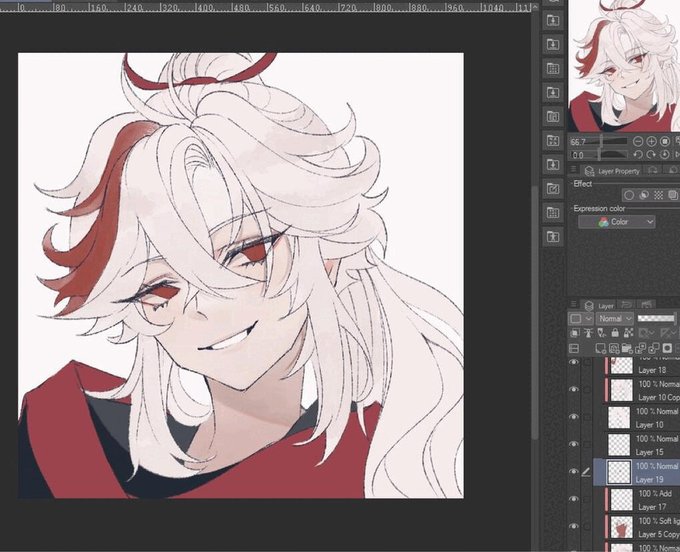Open the bottom material folder with figure icon
This screenshot has width=680, height=552.
point(552,237)
